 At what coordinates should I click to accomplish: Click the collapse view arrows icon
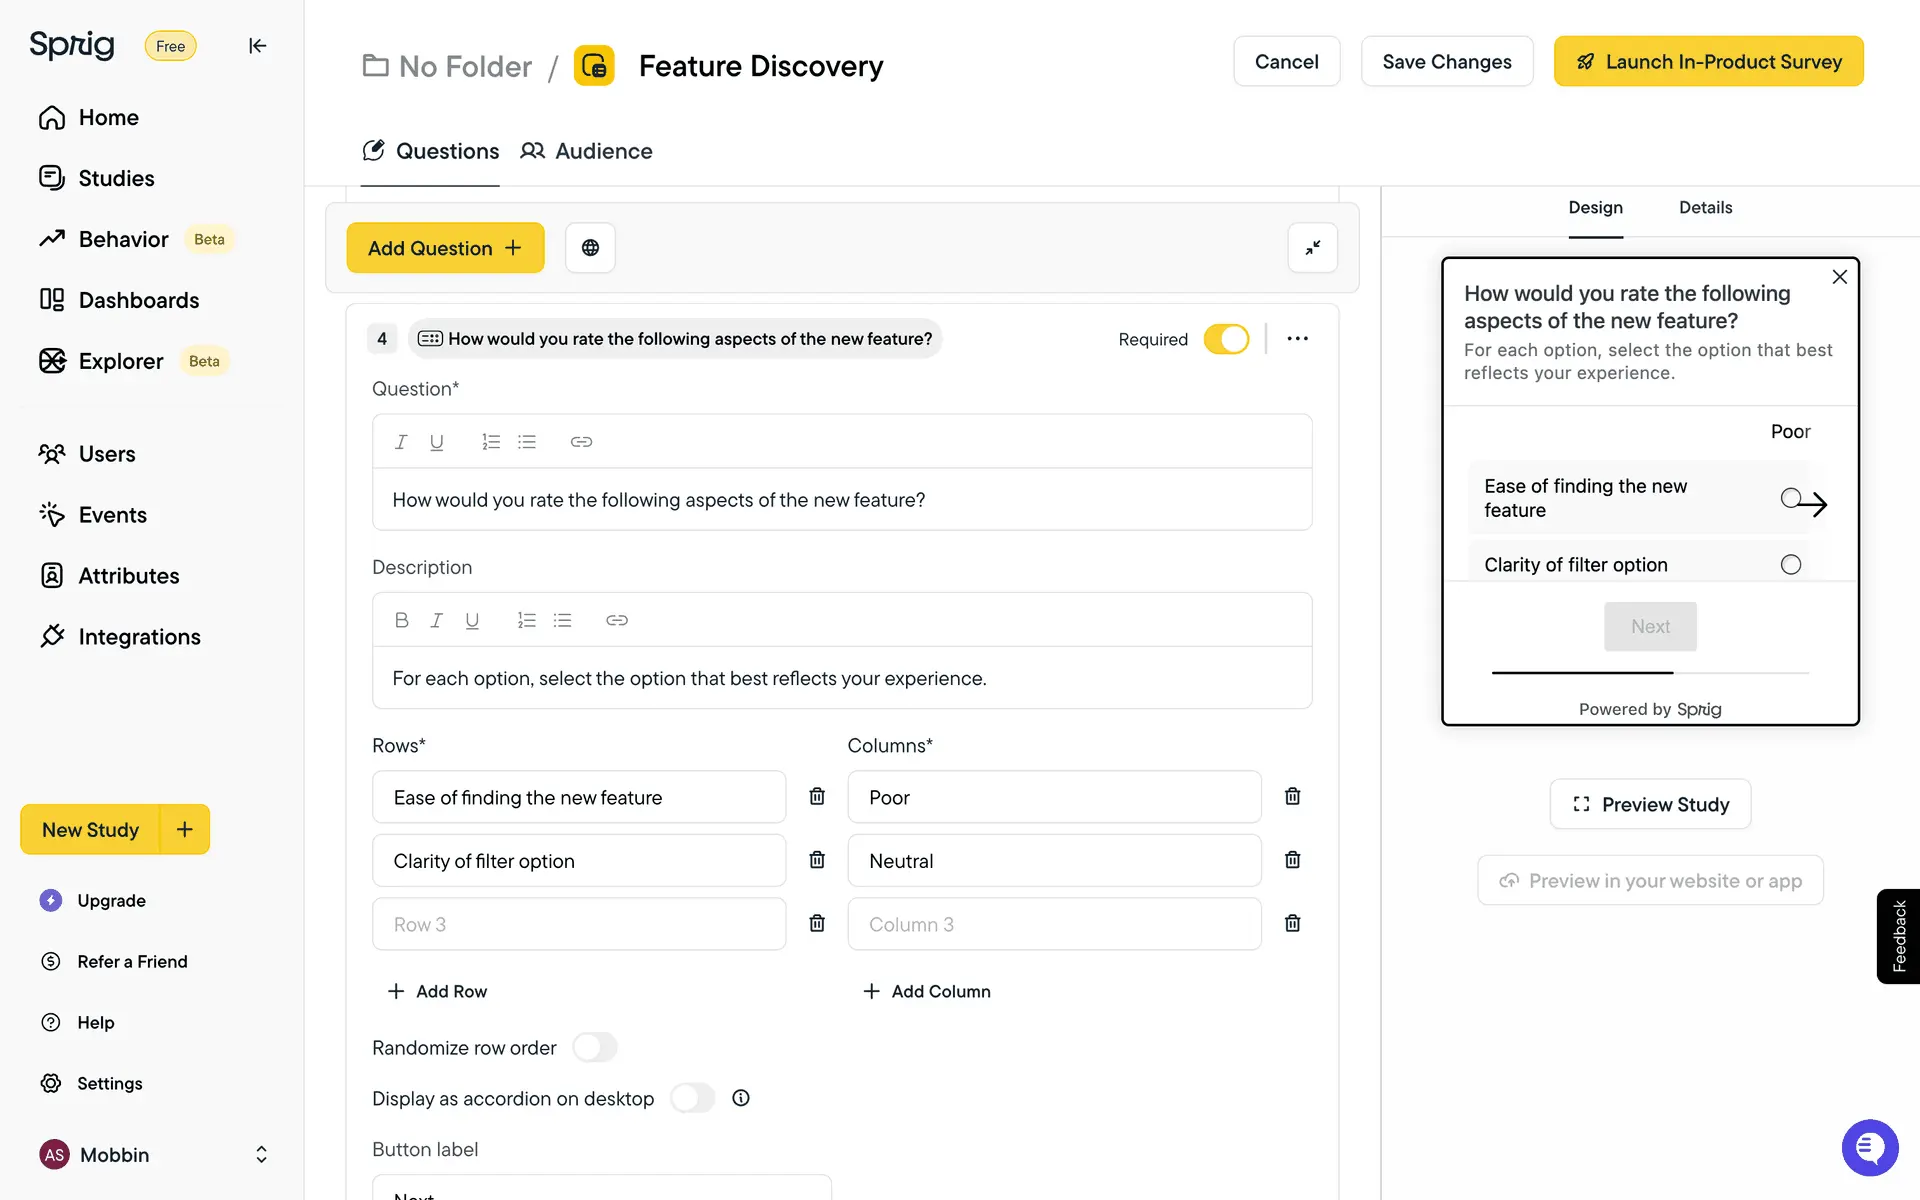(x=1312, y=248)
